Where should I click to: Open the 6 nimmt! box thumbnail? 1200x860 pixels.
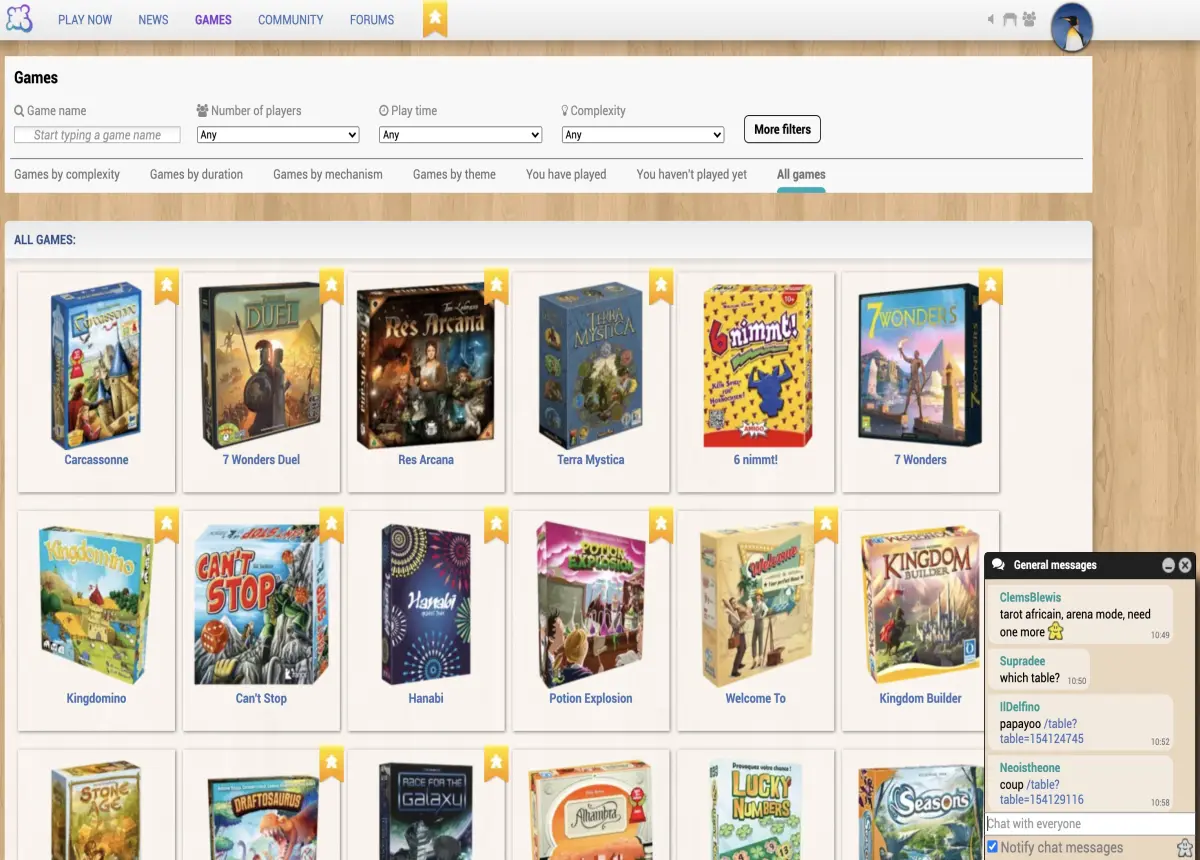(756, 365)
